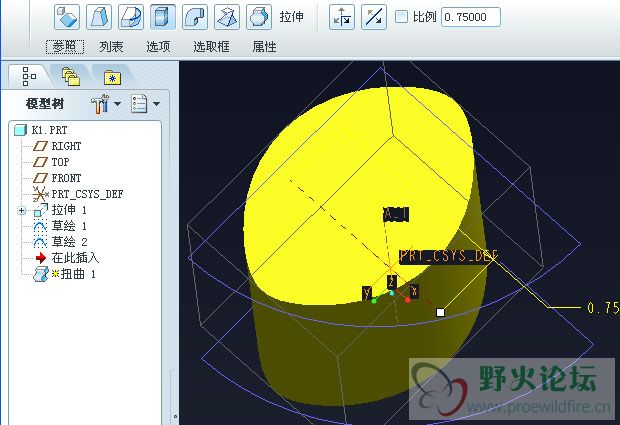This screenshot has width=620, height=425.
Task: Click the 0.75 dimension label in viewport
Action: pos(603,308)
